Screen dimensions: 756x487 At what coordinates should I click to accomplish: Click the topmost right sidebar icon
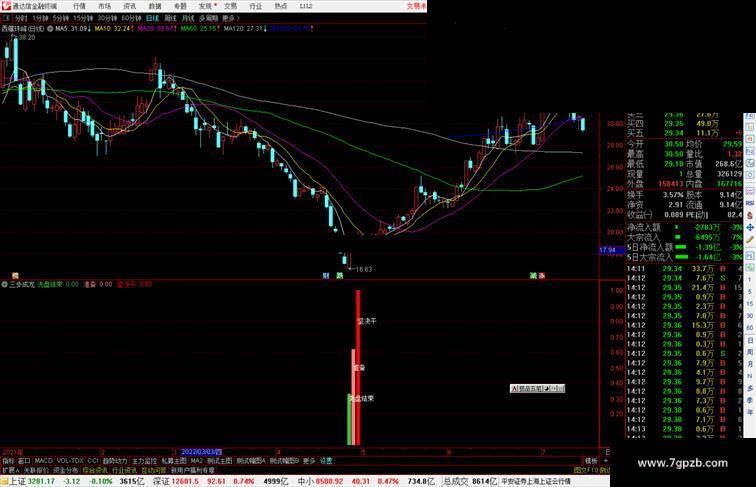click(750, 117)
